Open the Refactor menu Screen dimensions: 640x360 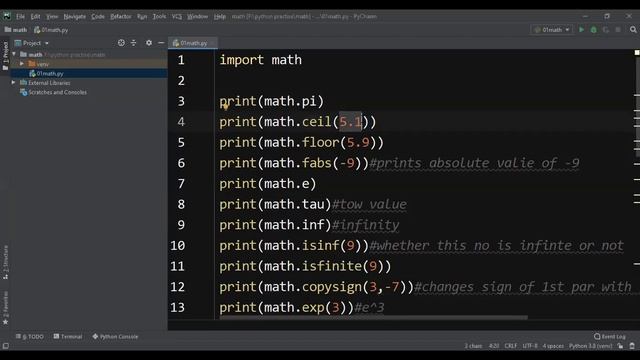click(x=121, y=16)
